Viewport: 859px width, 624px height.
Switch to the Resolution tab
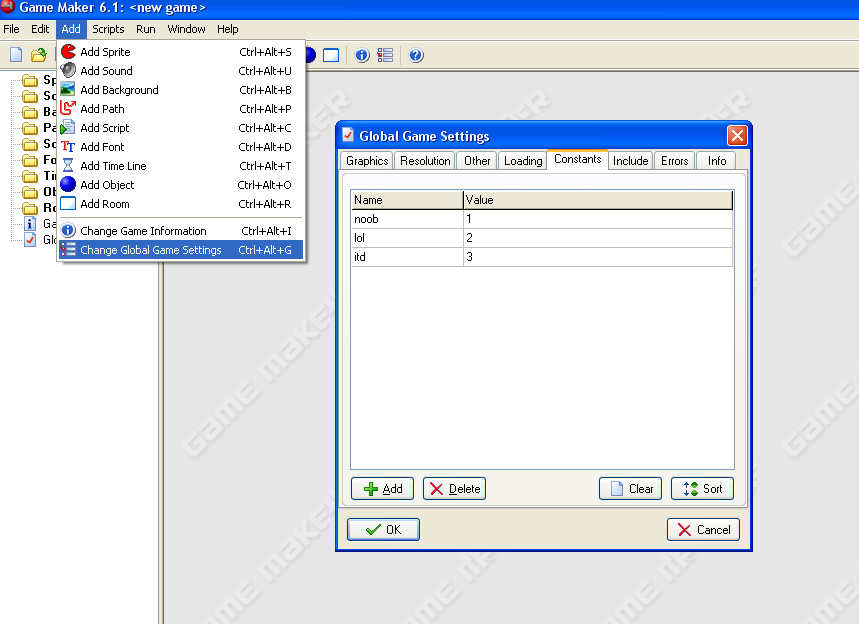pyautogui.click(x=425, y=161)
